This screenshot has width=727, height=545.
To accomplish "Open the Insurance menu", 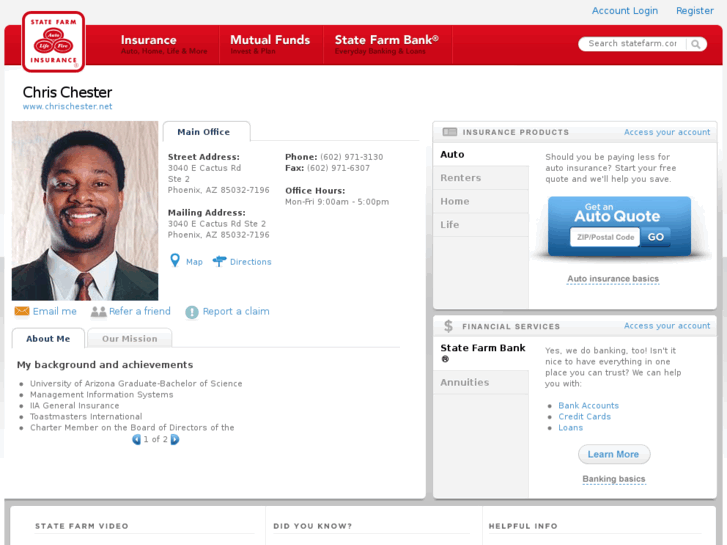I will coord(164,45).
